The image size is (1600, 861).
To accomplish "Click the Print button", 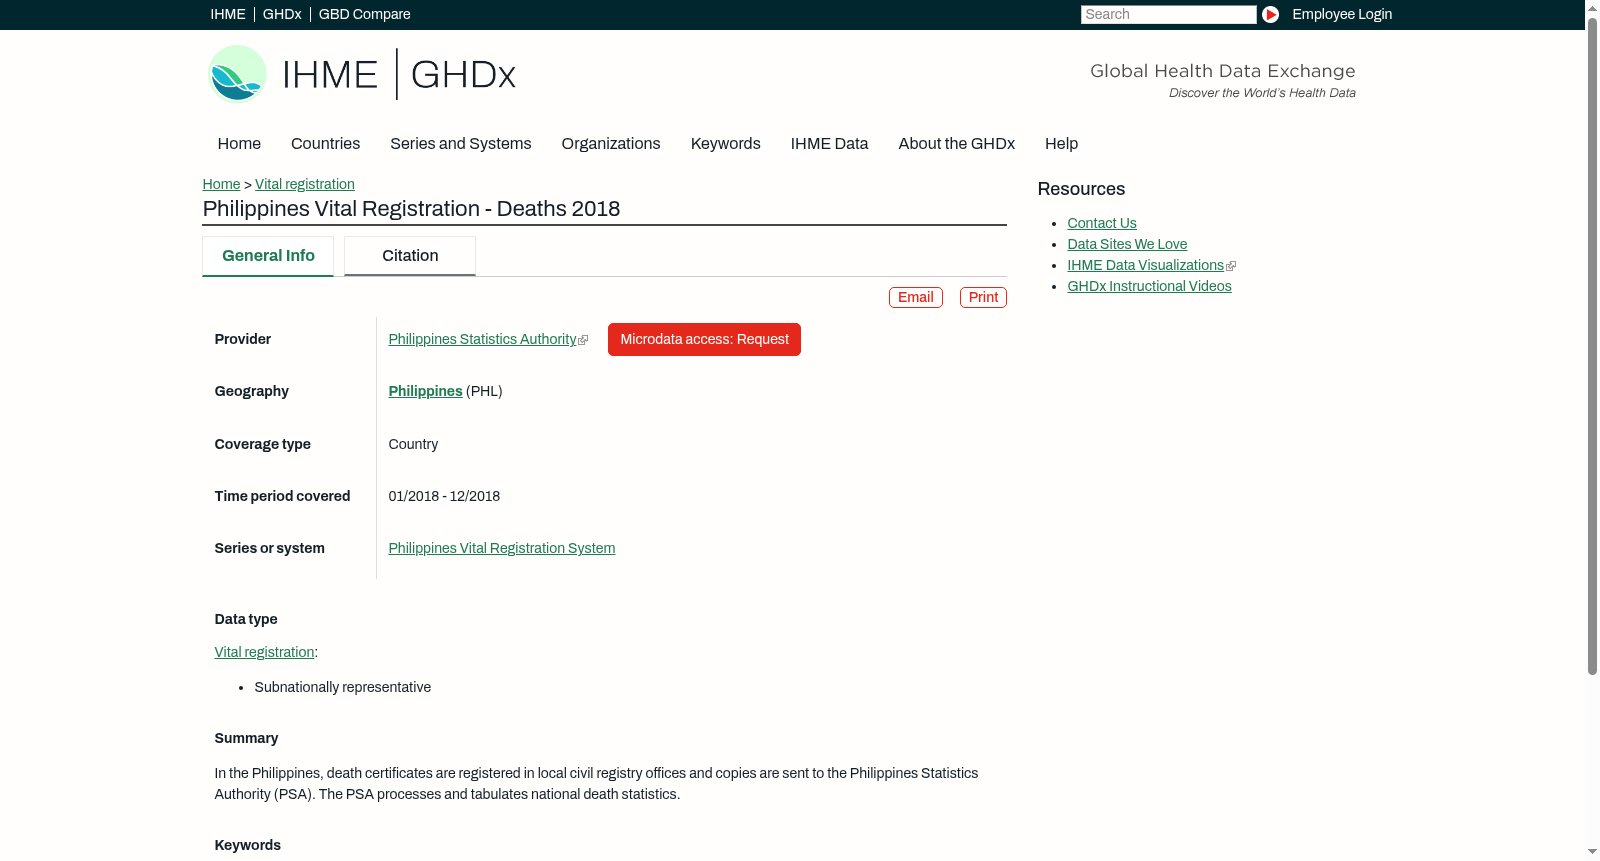I will point(983,298).
